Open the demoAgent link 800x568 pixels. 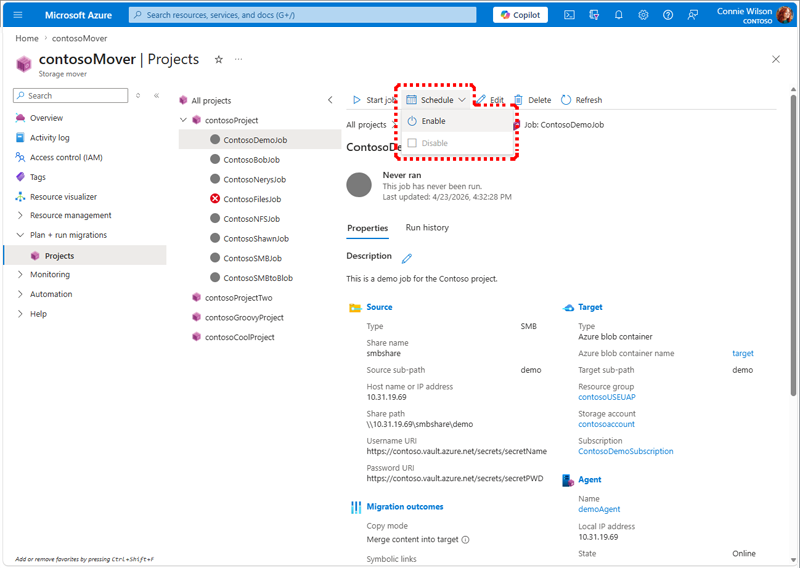coord(599,509)
